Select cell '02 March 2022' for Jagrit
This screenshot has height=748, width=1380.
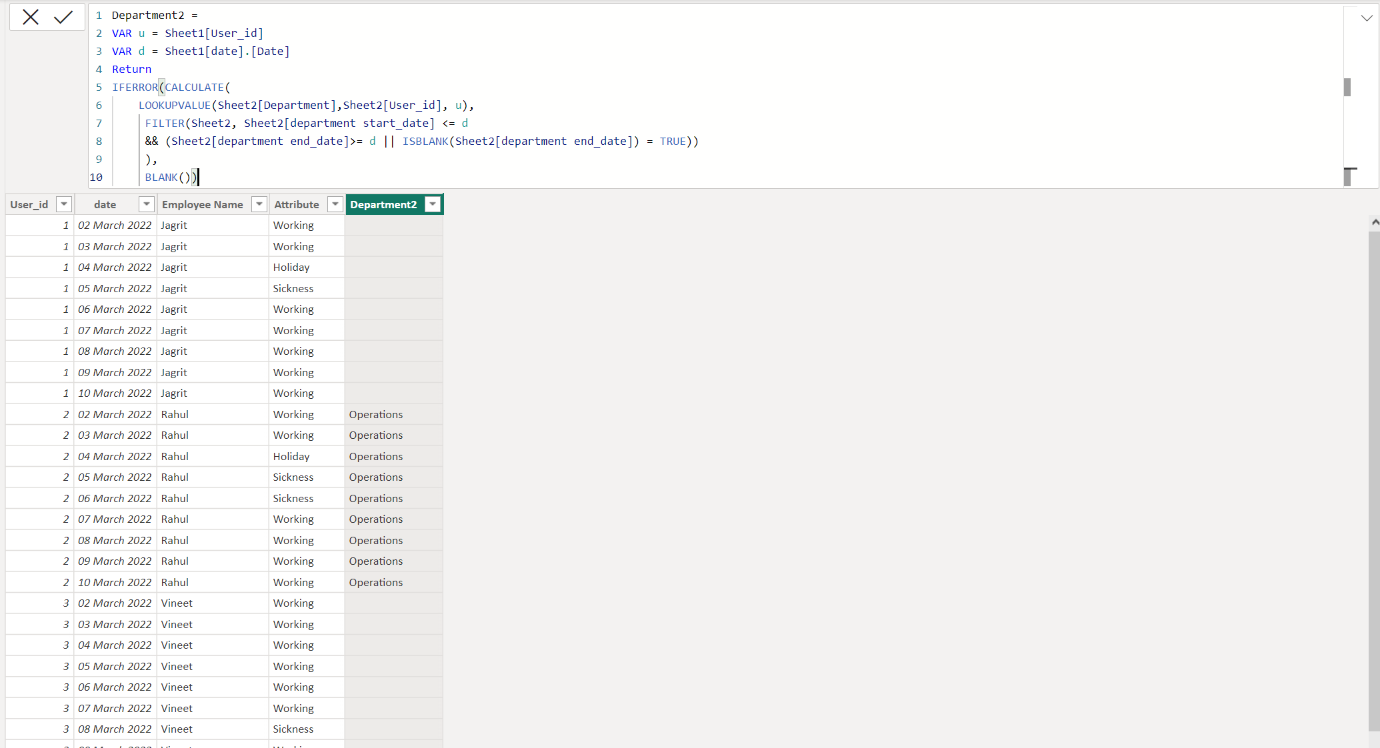pos(115,225)
